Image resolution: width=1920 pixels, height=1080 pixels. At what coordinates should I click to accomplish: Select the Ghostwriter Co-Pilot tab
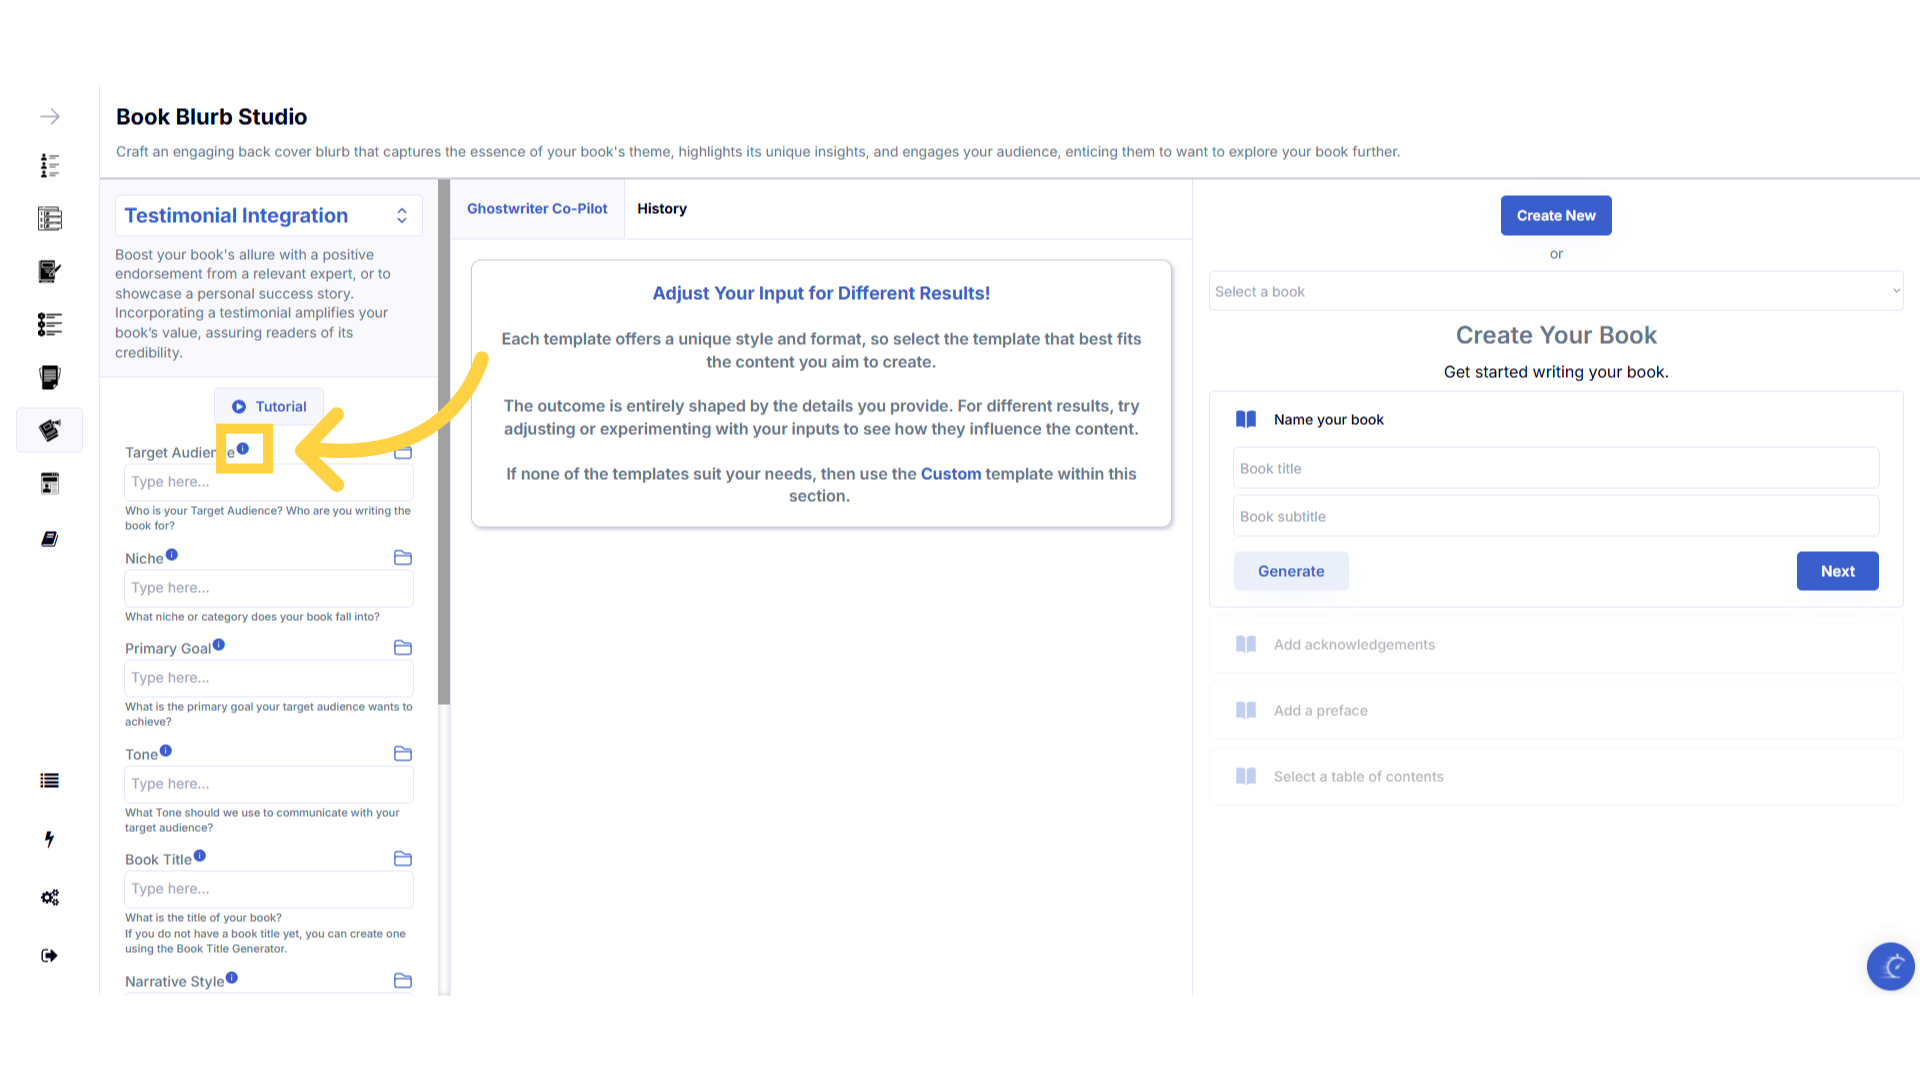point(537,209)
